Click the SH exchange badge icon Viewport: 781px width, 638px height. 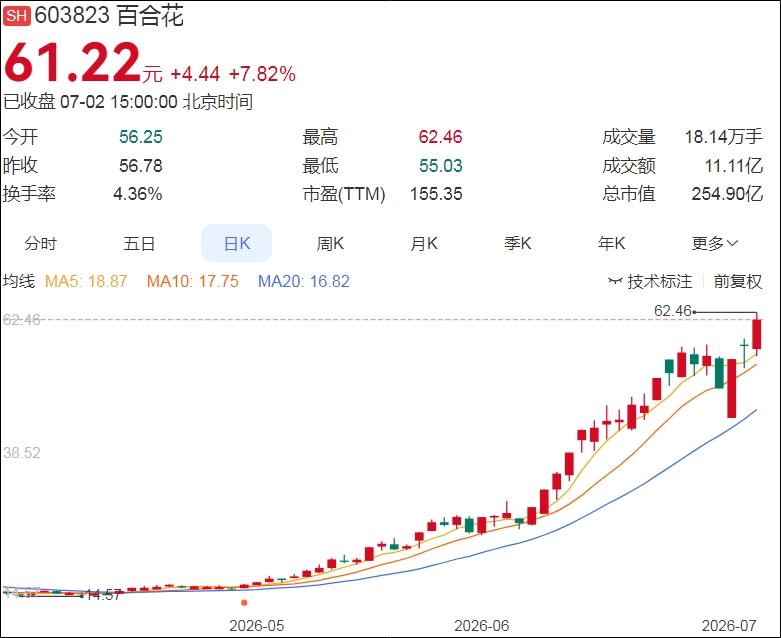tap(17, 15)
